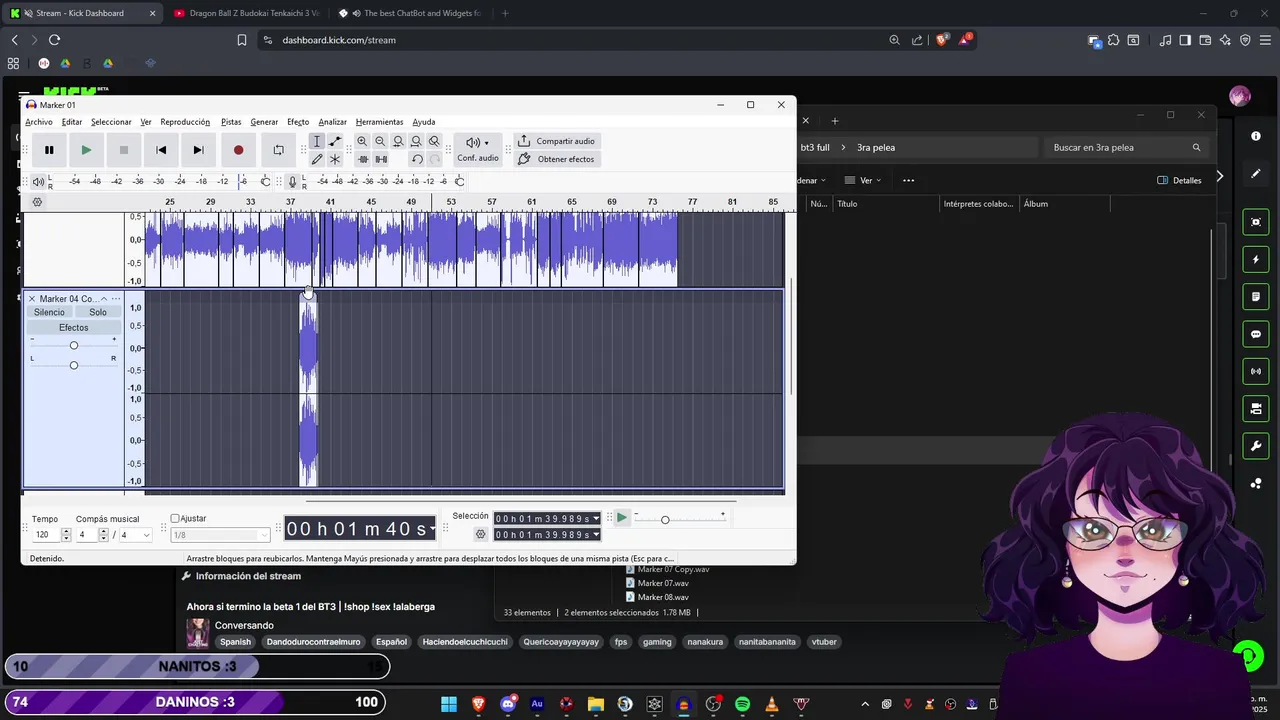Select the Envelope tool
The width and height of the screenshot is (1280, 720).
point(335,141)
